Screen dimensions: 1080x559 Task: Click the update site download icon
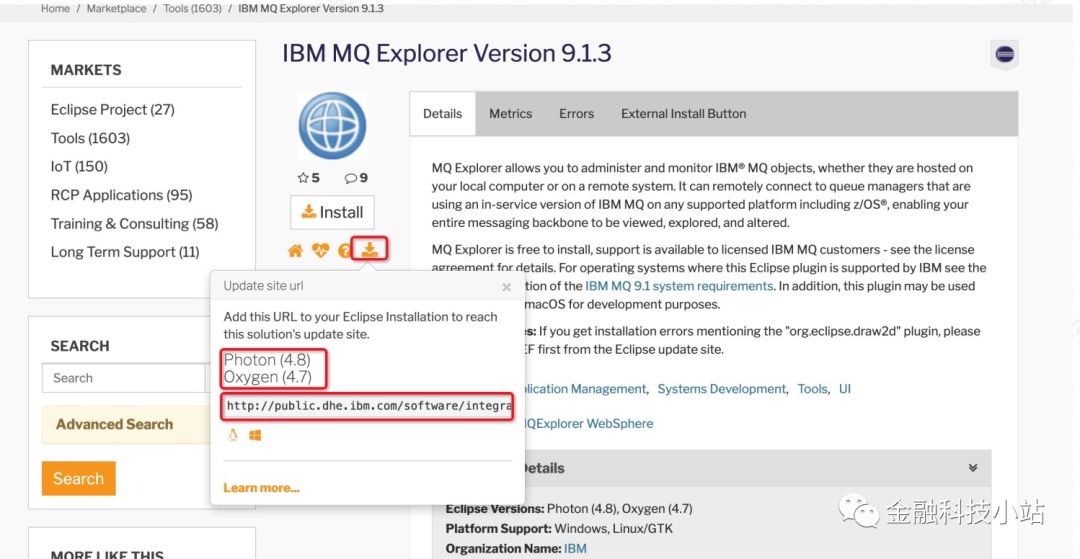tap(370, 250)
